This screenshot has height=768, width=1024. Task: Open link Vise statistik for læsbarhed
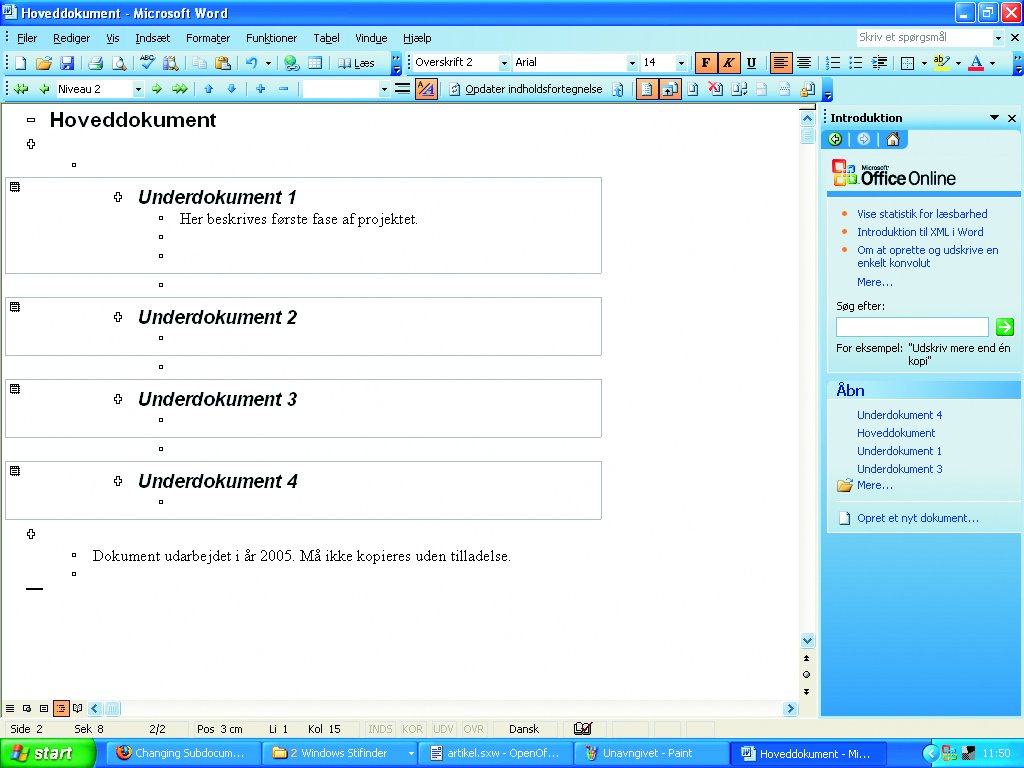pos(921,214)
